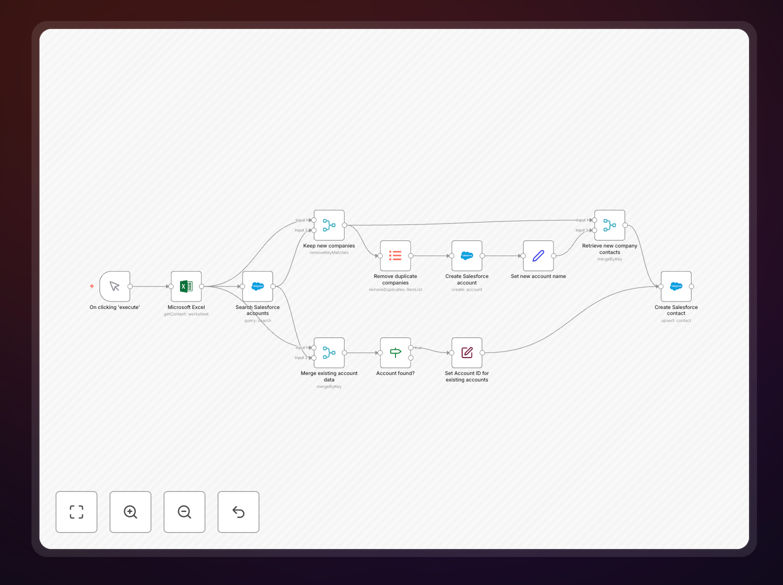Click the 'Merge existing account data' label
Screen dimensions: 783x585
[329, 376]
